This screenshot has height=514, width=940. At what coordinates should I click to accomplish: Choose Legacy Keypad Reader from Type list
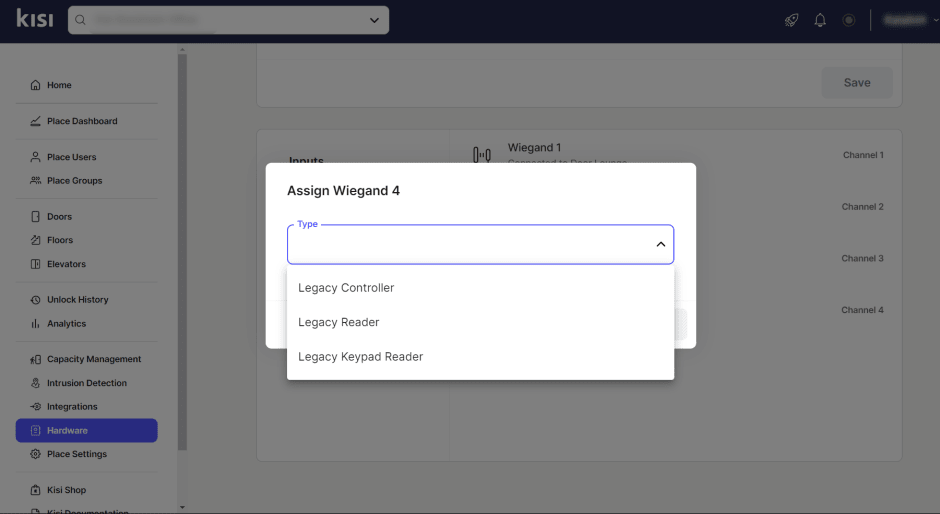coord(480,357)
